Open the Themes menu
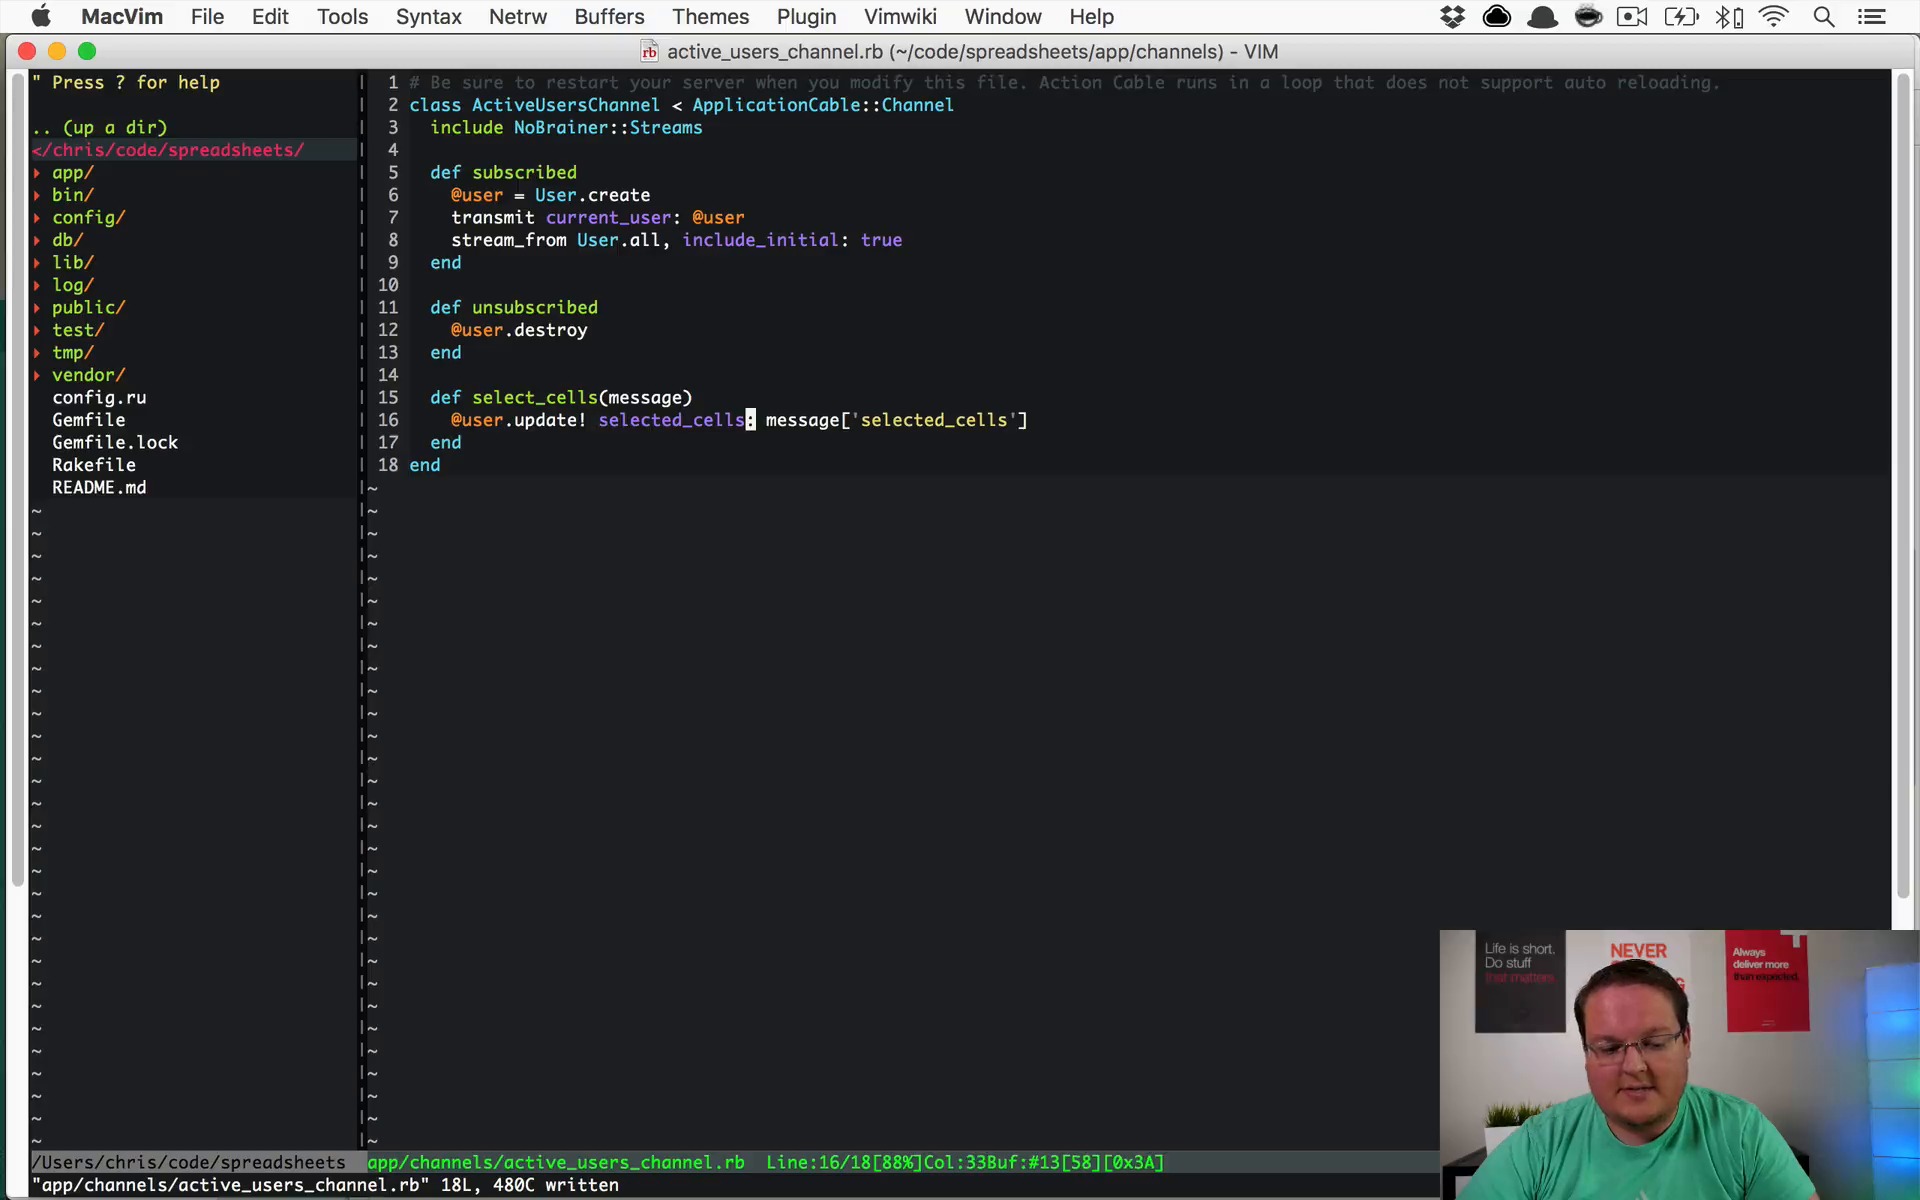 pyautogui.click(x=710, y=17)
